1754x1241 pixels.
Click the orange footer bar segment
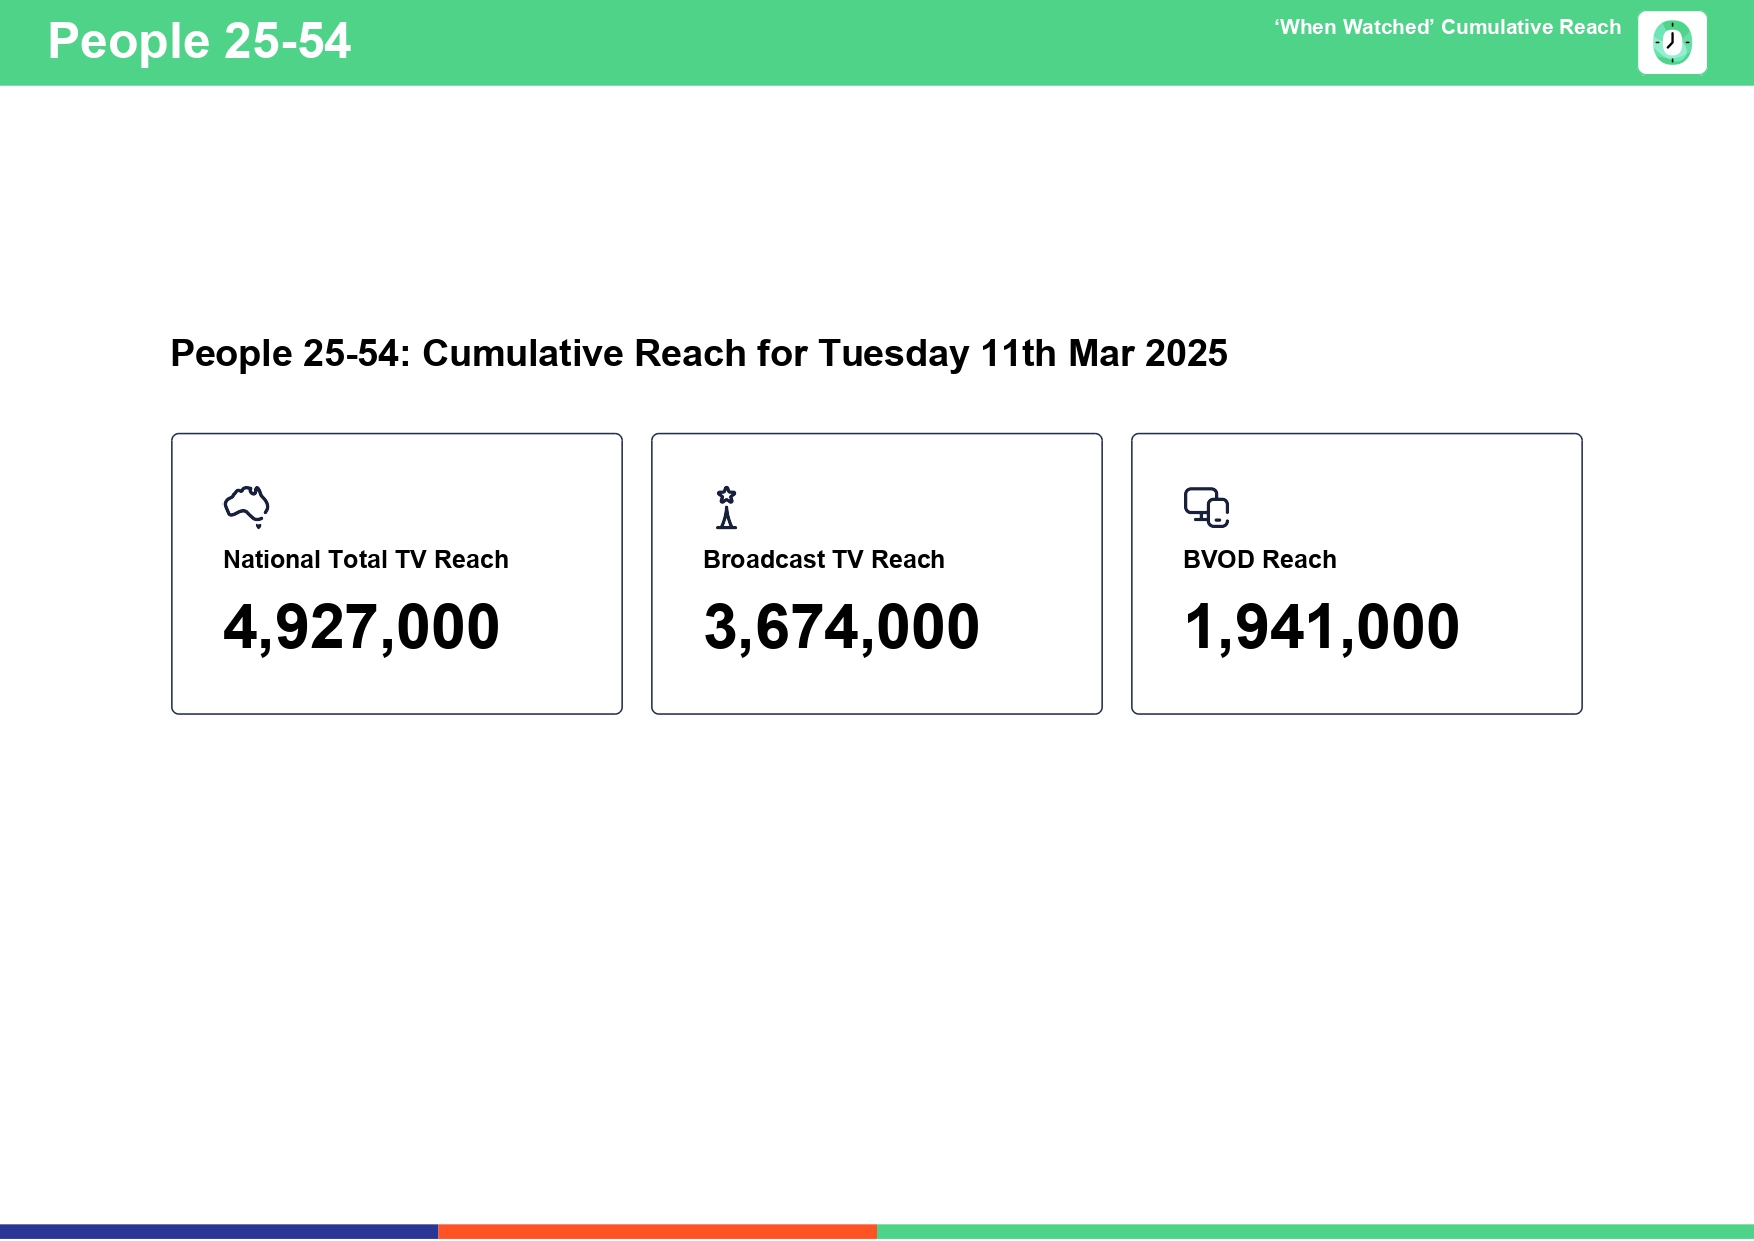coord(657,1232)
